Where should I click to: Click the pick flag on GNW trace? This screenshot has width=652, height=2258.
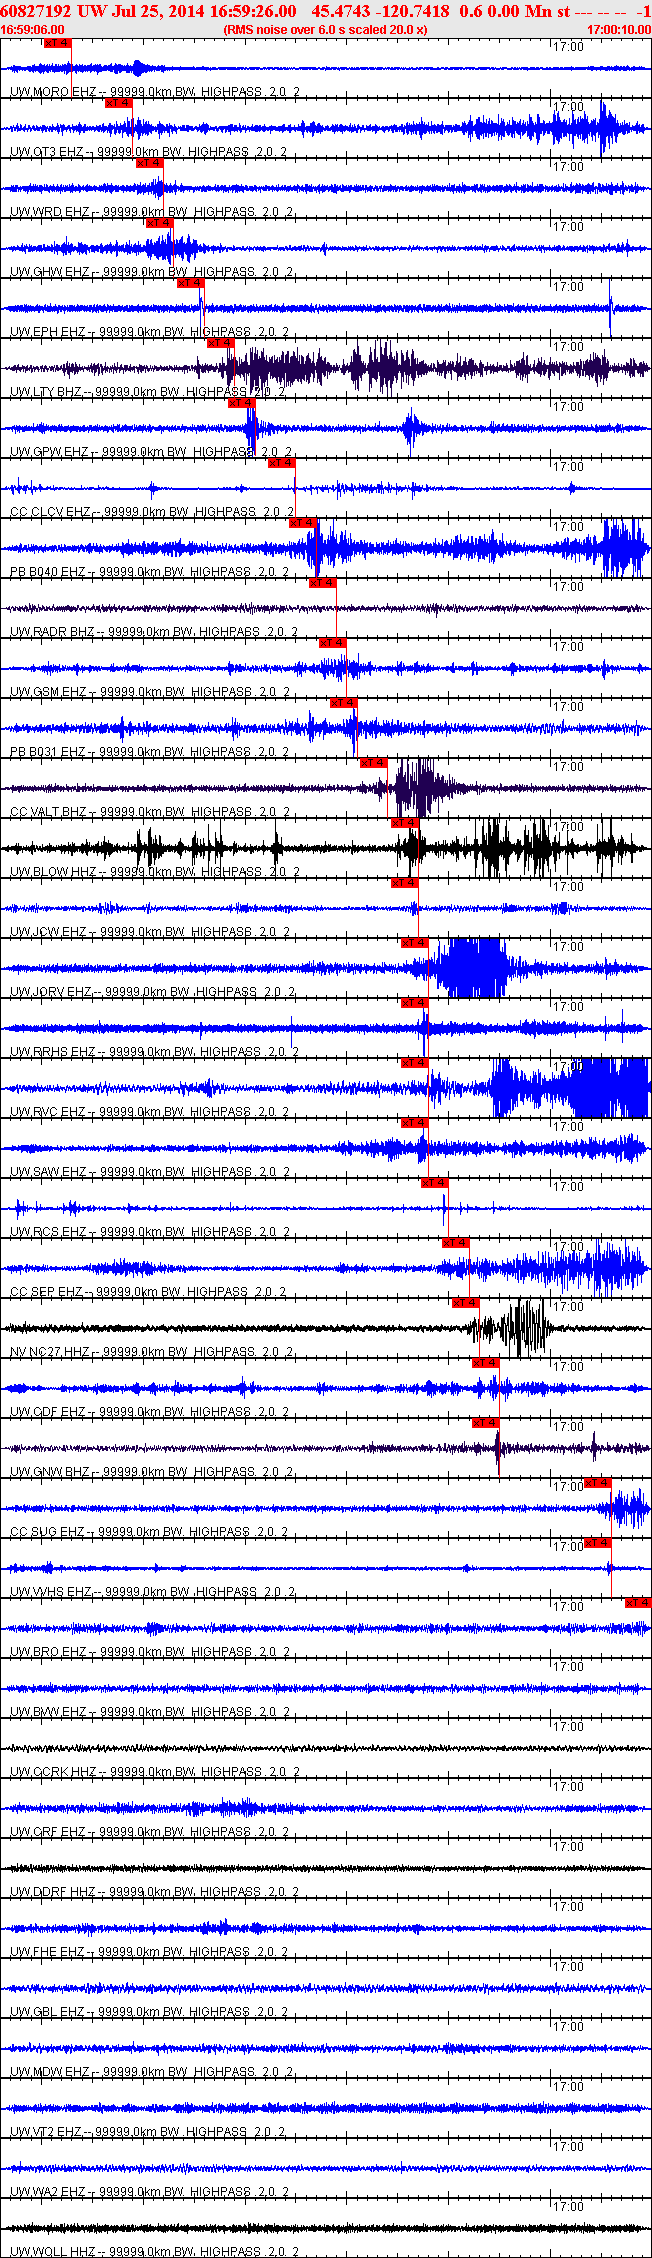(x=485, y=1423)
